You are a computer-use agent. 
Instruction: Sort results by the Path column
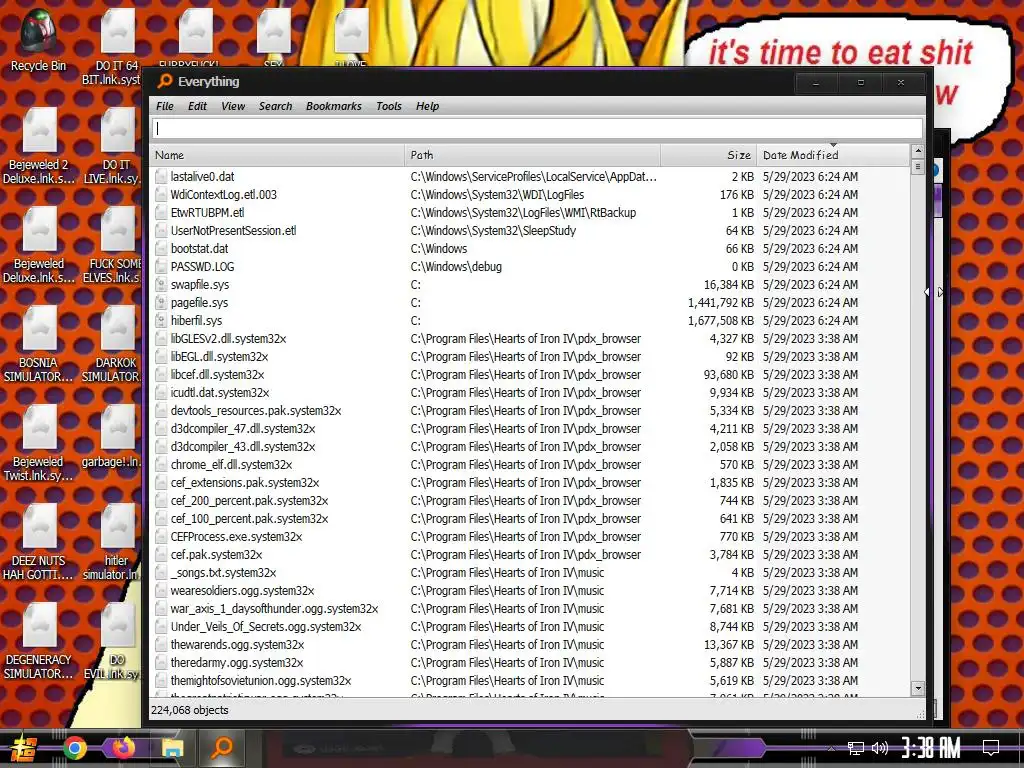pos(532,155)
